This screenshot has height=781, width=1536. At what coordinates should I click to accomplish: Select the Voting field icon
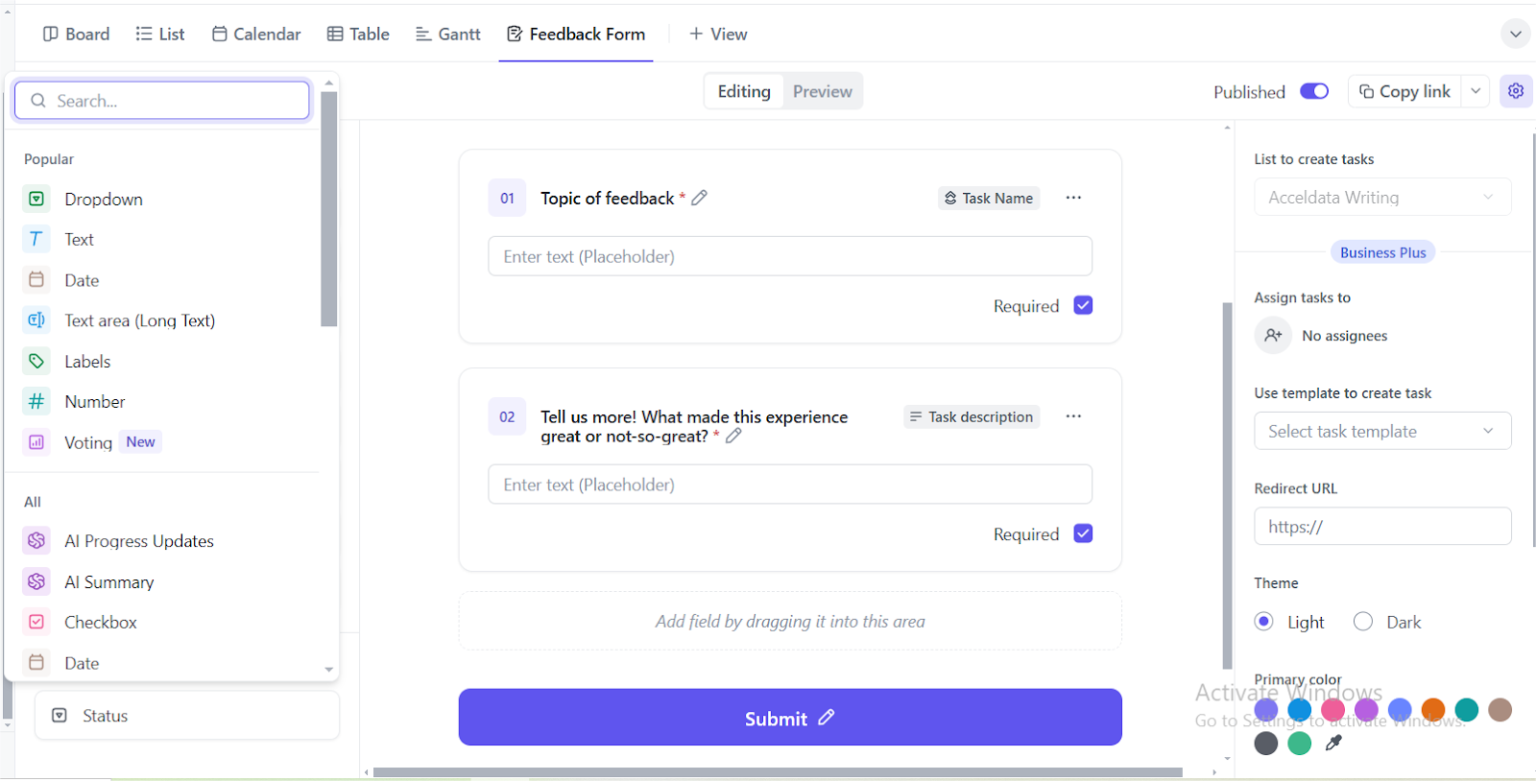click(36, 442)
